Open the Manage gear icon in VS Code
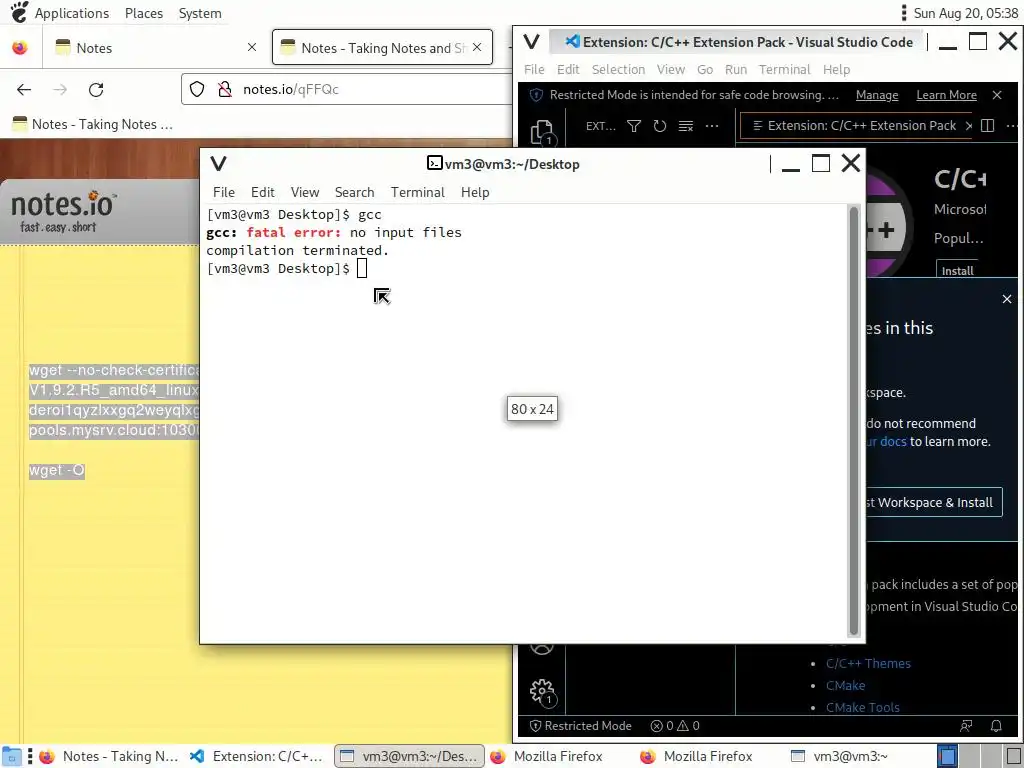Screen dimensions: 1024x768 tap(542, 691)
